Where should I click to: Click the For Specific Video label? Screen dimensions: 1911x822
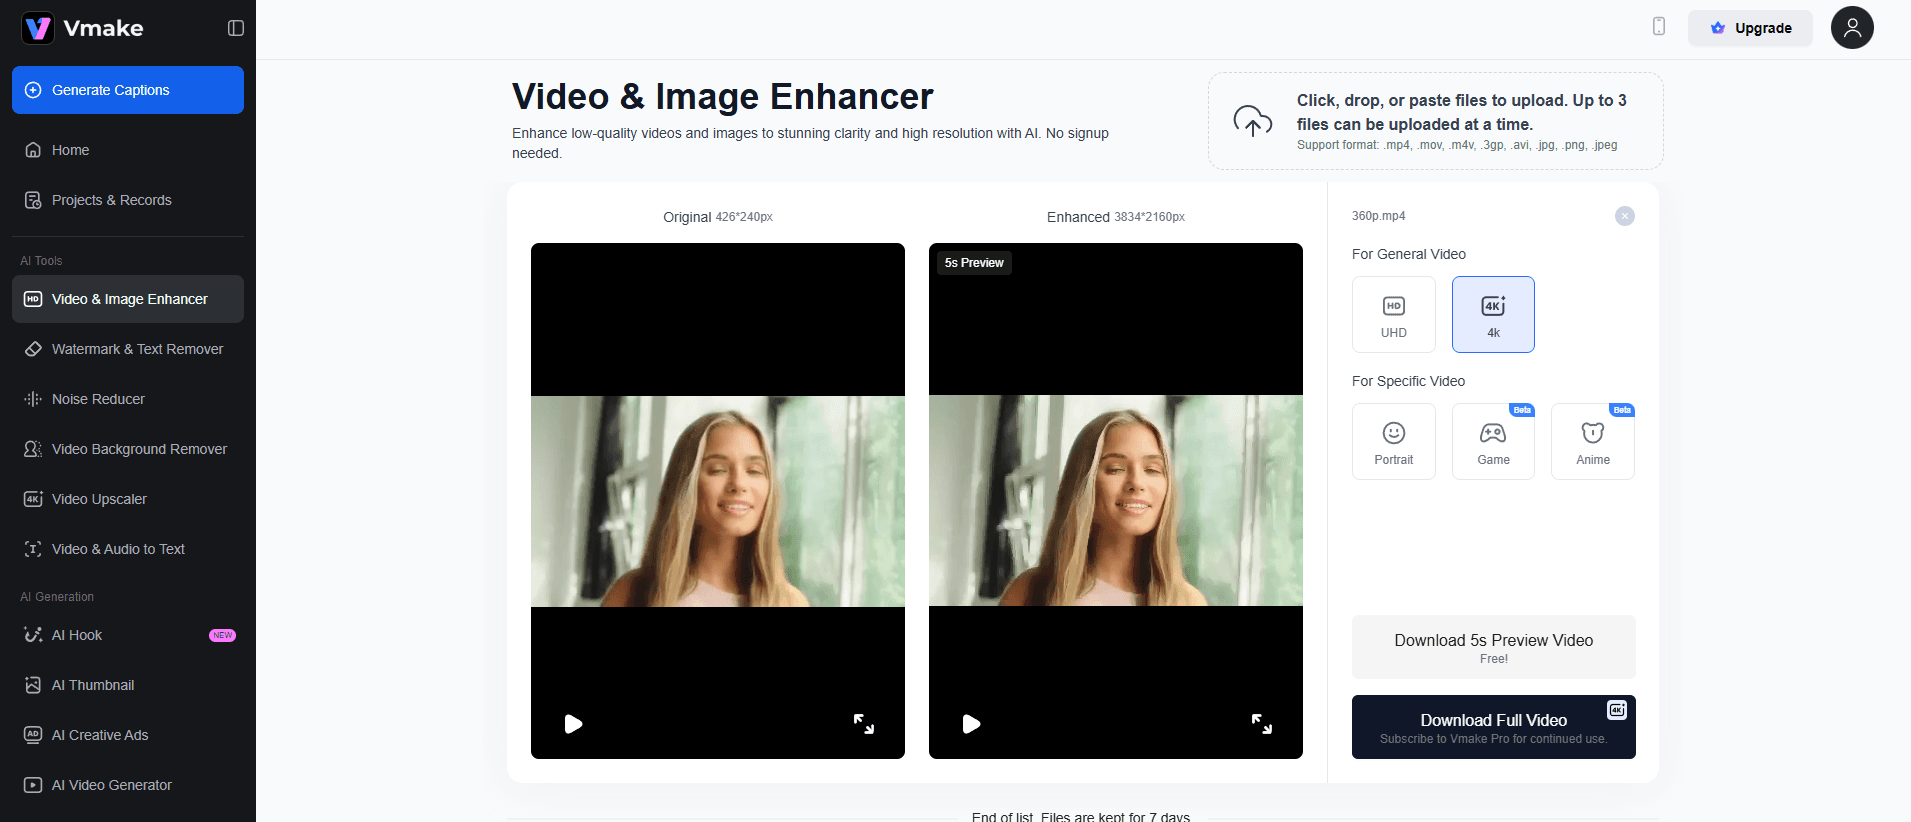click(1408, 381)
